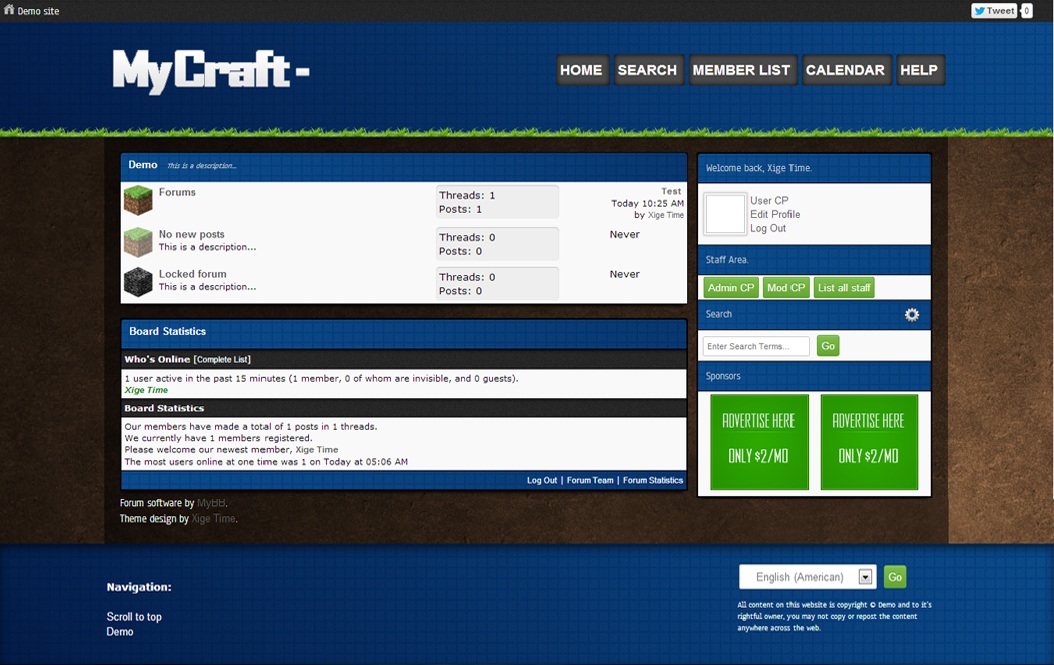This screenshot has height=665, width=1054.
Task: Open the HOME menu item
Action: (x=581, y=70)
